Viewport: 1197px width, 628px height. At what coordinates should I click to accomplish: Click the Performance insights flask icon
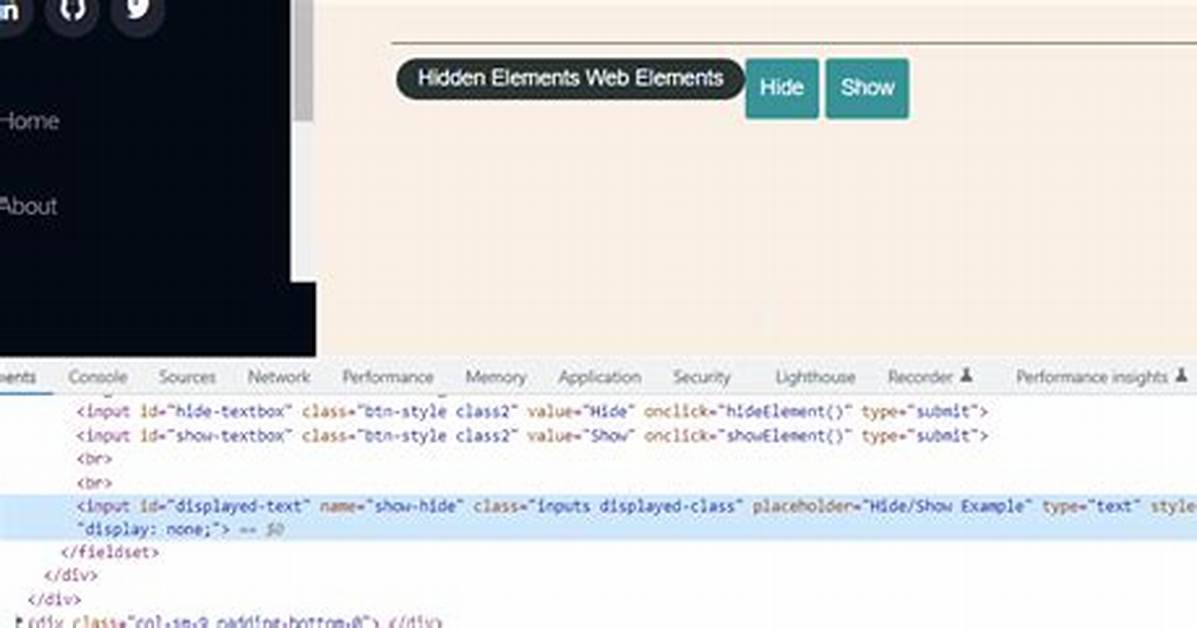(1181, 375)
